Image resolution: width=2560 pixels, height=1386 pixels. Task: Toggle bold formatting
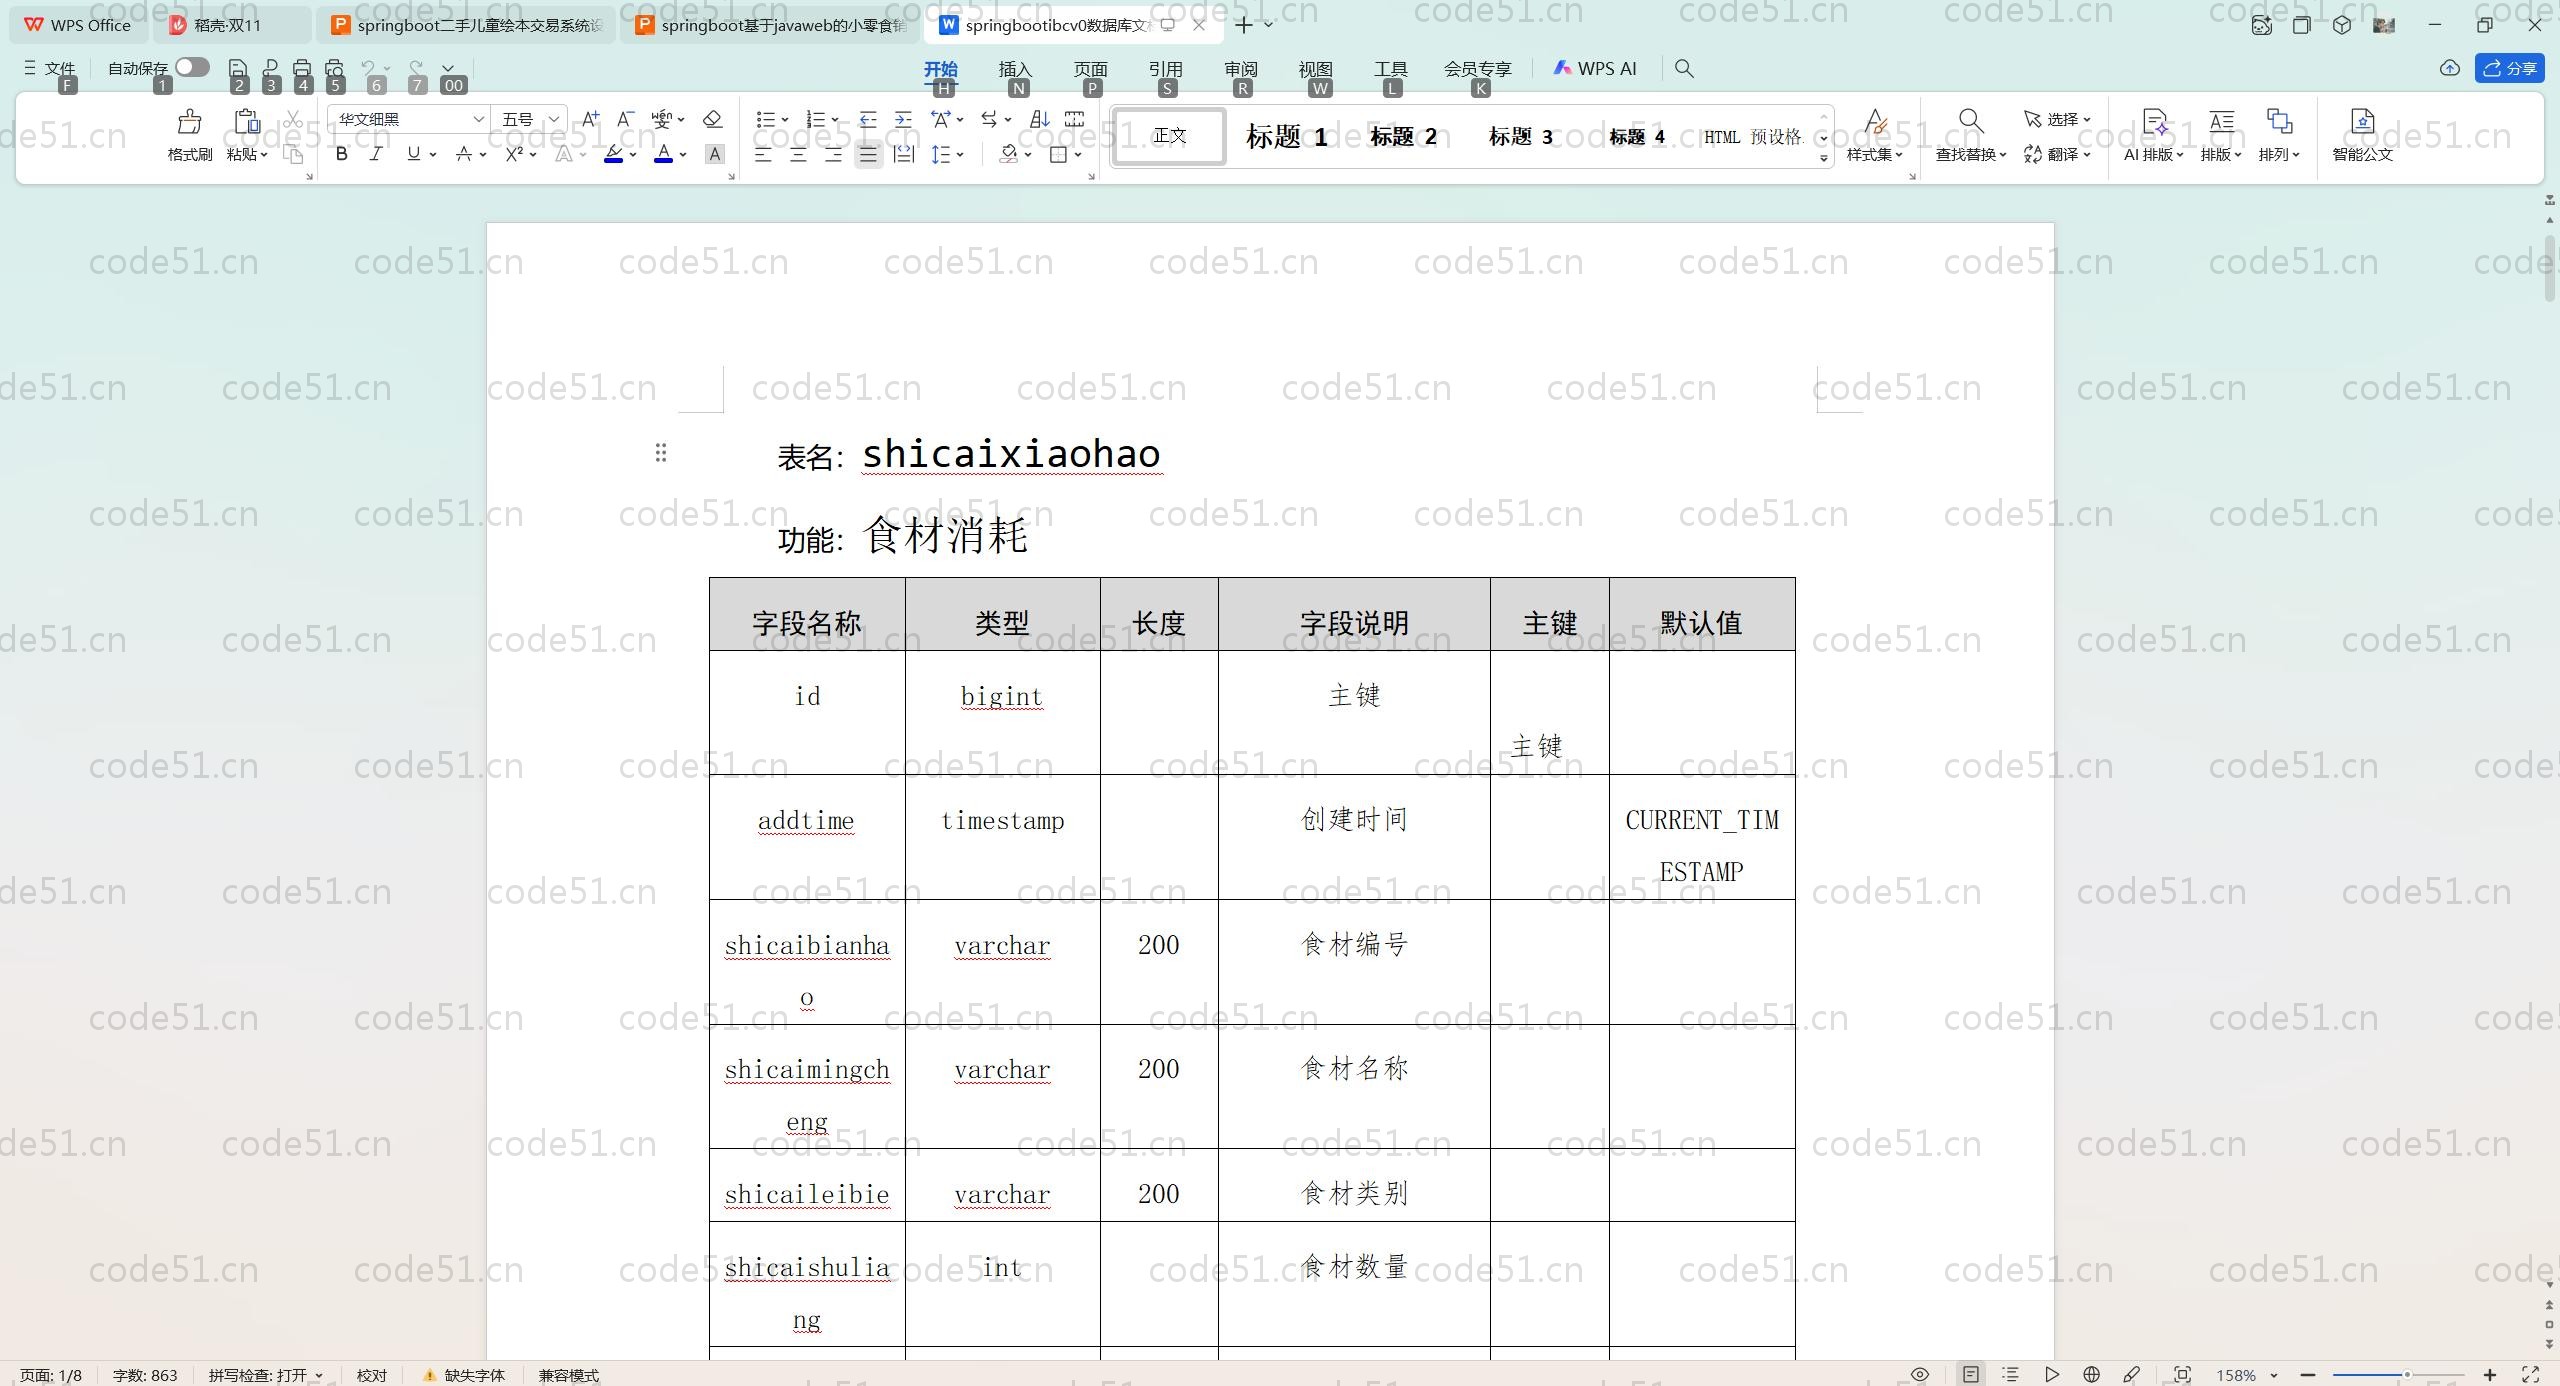(x=341, y=154)
